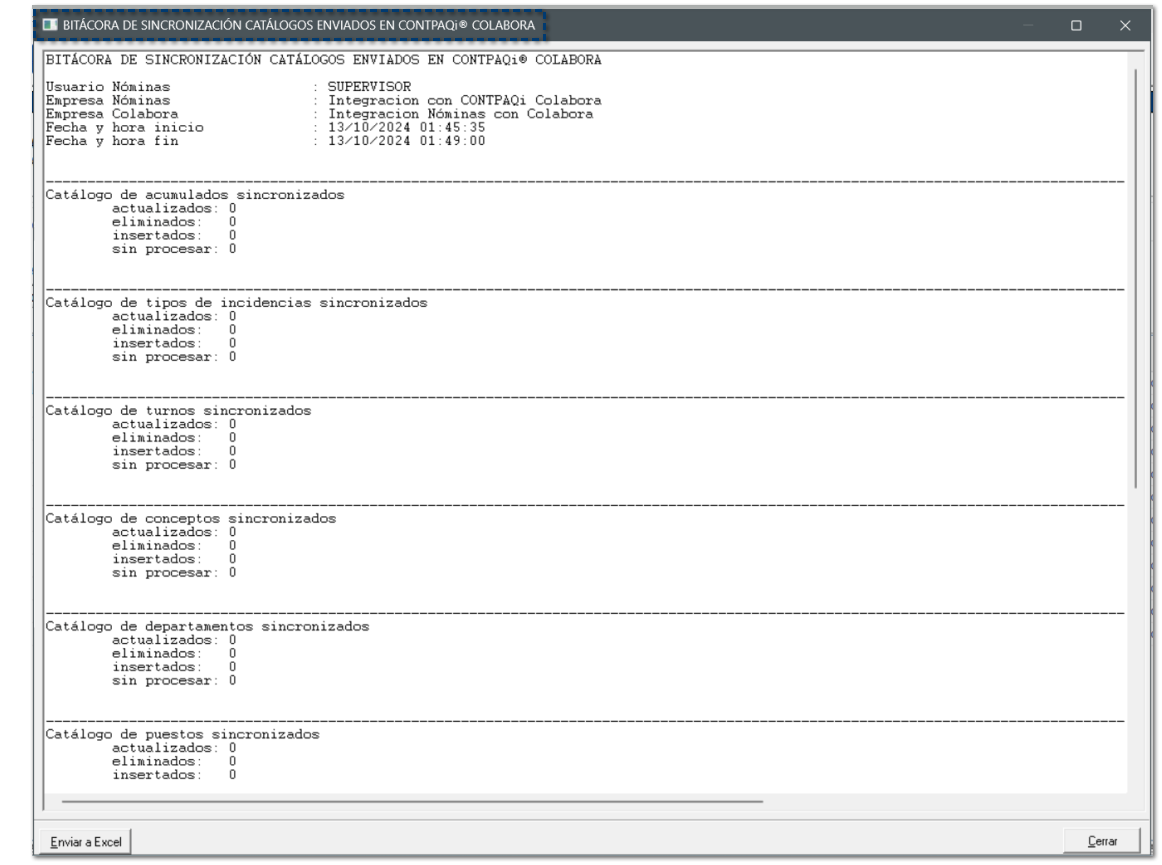Viewport: 1162px width, 865px height.
Task: Click 'Catálogo de turnos sincronizados' heading
Action: coord(178,411)
